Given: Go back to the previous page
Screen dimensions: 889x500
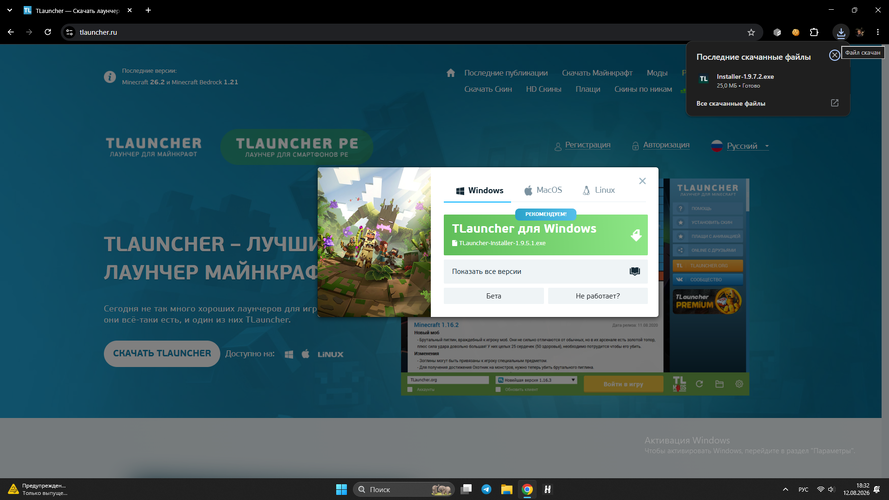Looking at the screenshot, I should (11, 32).
